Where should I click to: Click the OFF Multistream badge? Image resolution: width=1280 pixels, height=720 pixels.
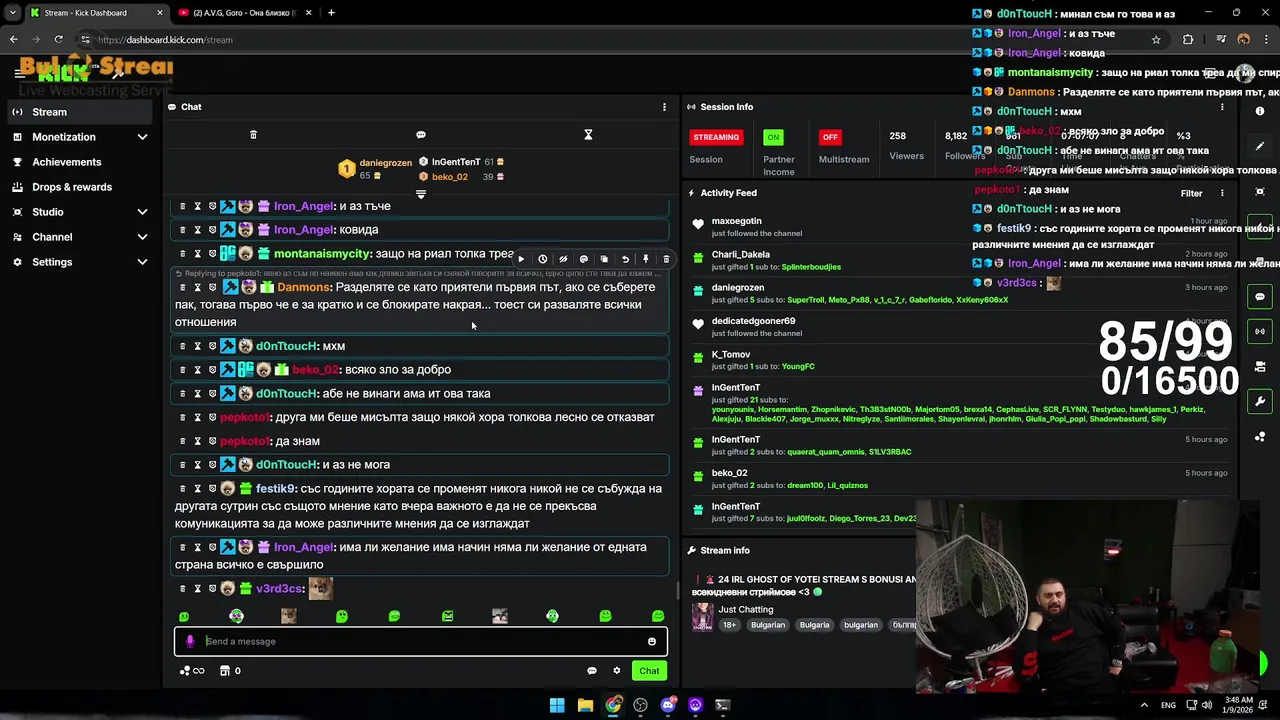pos(830,137)
